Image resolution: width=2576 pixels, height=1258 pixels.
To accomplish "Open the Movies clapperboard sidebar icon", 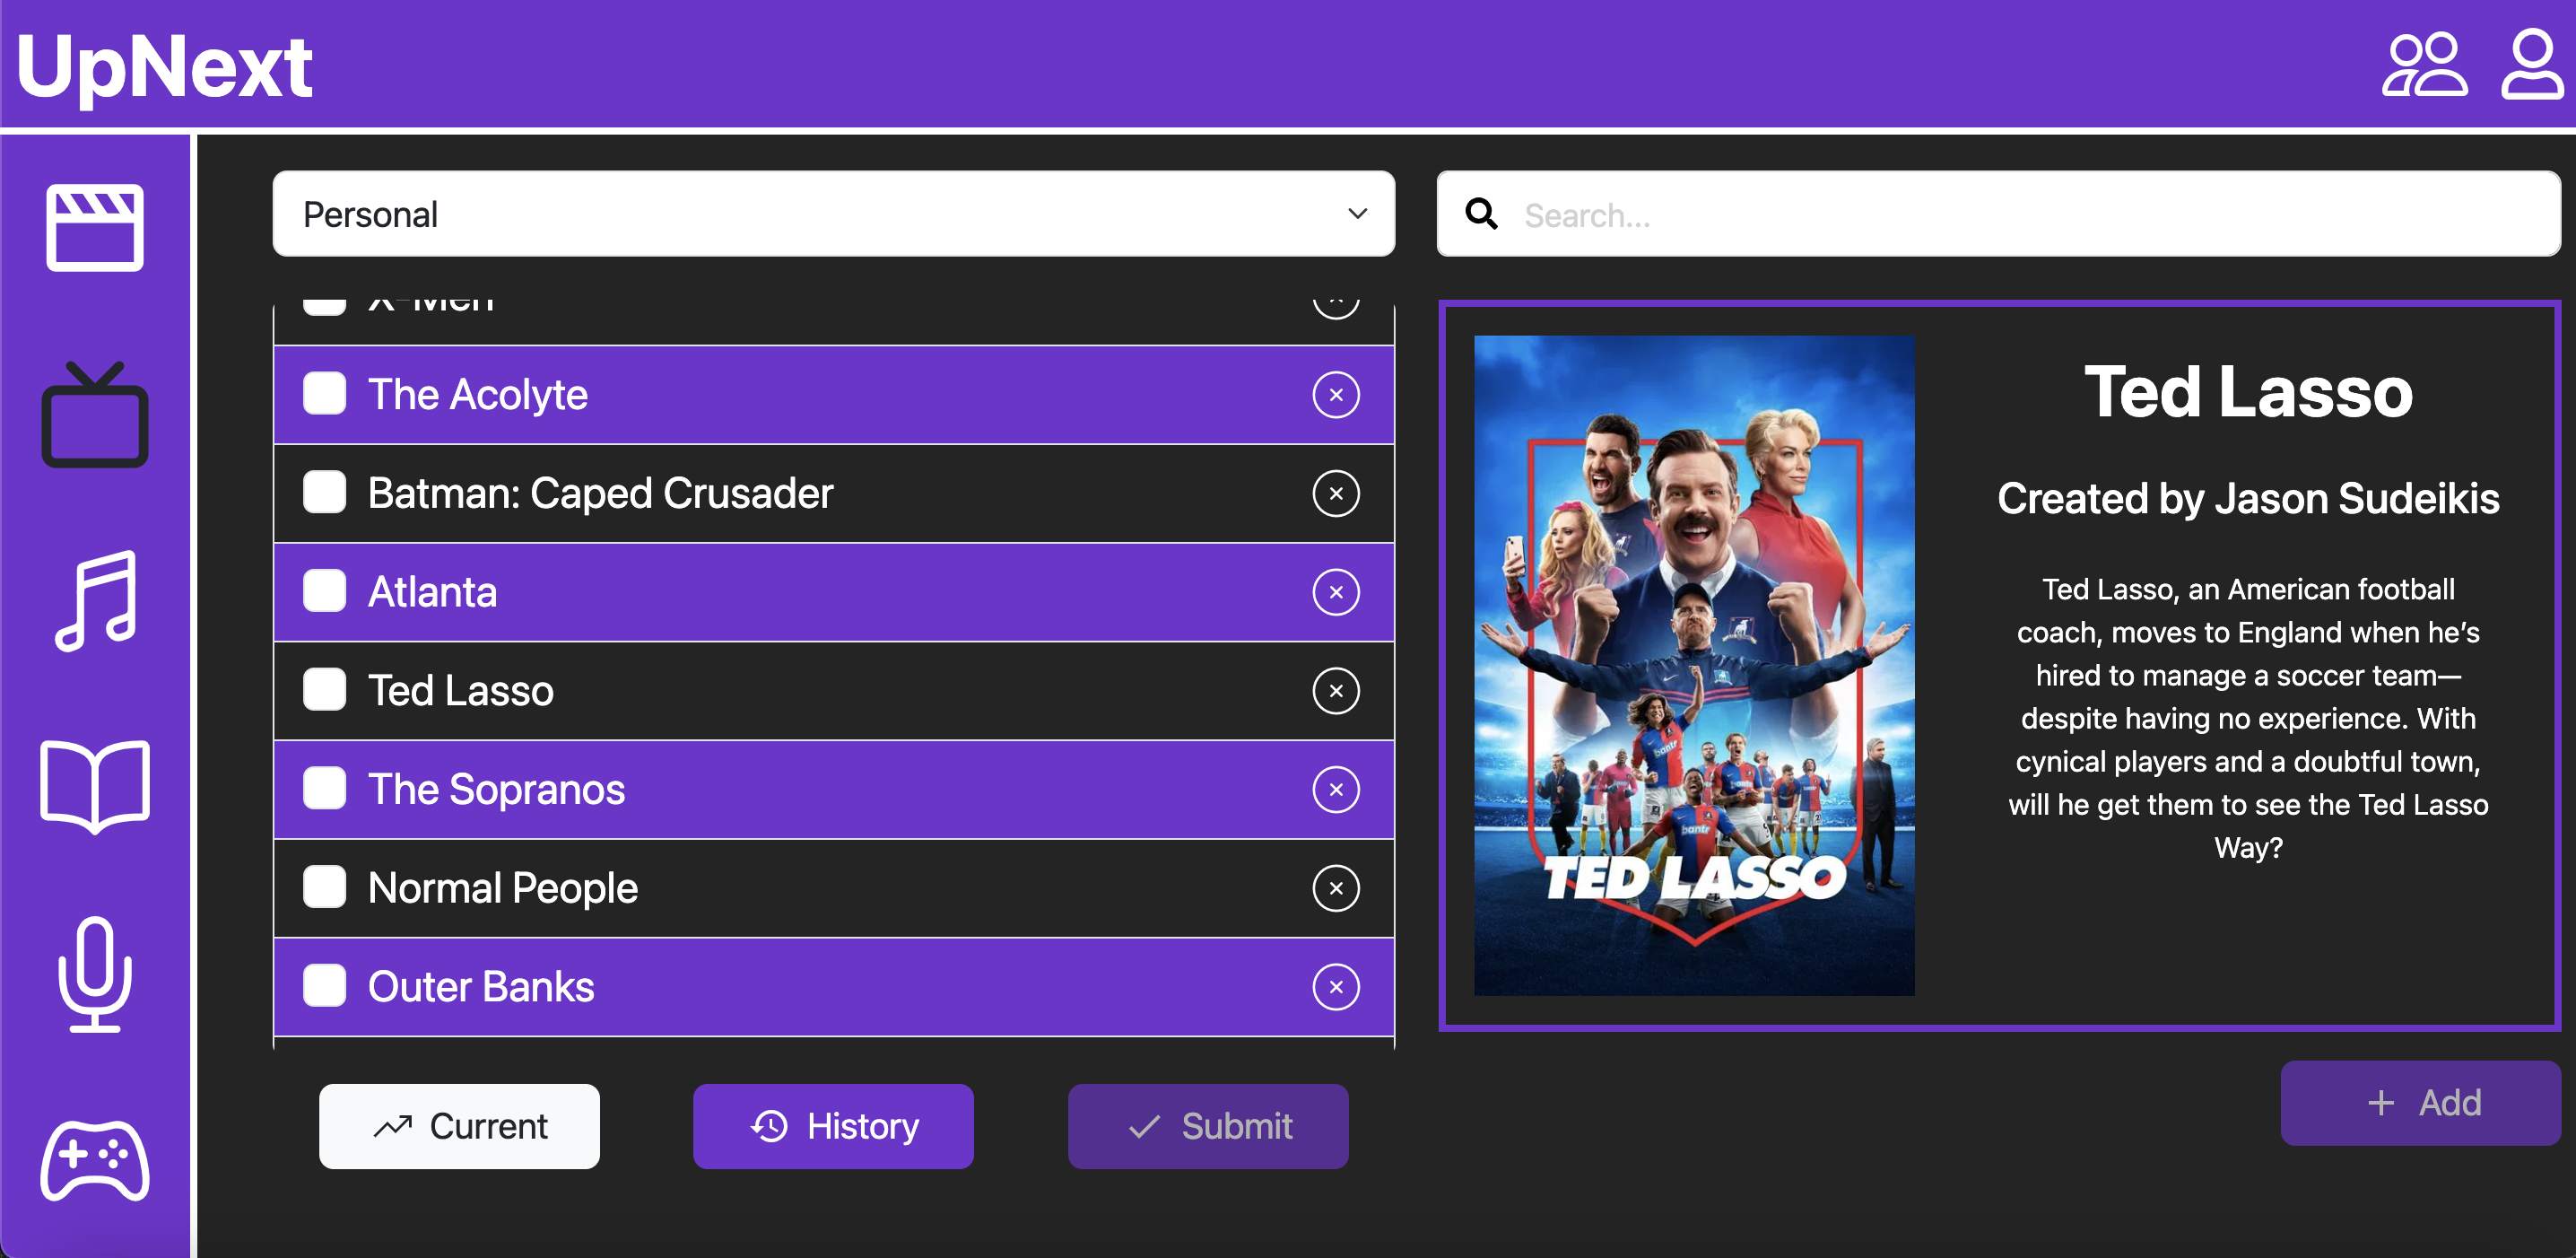I will point(95,227).
